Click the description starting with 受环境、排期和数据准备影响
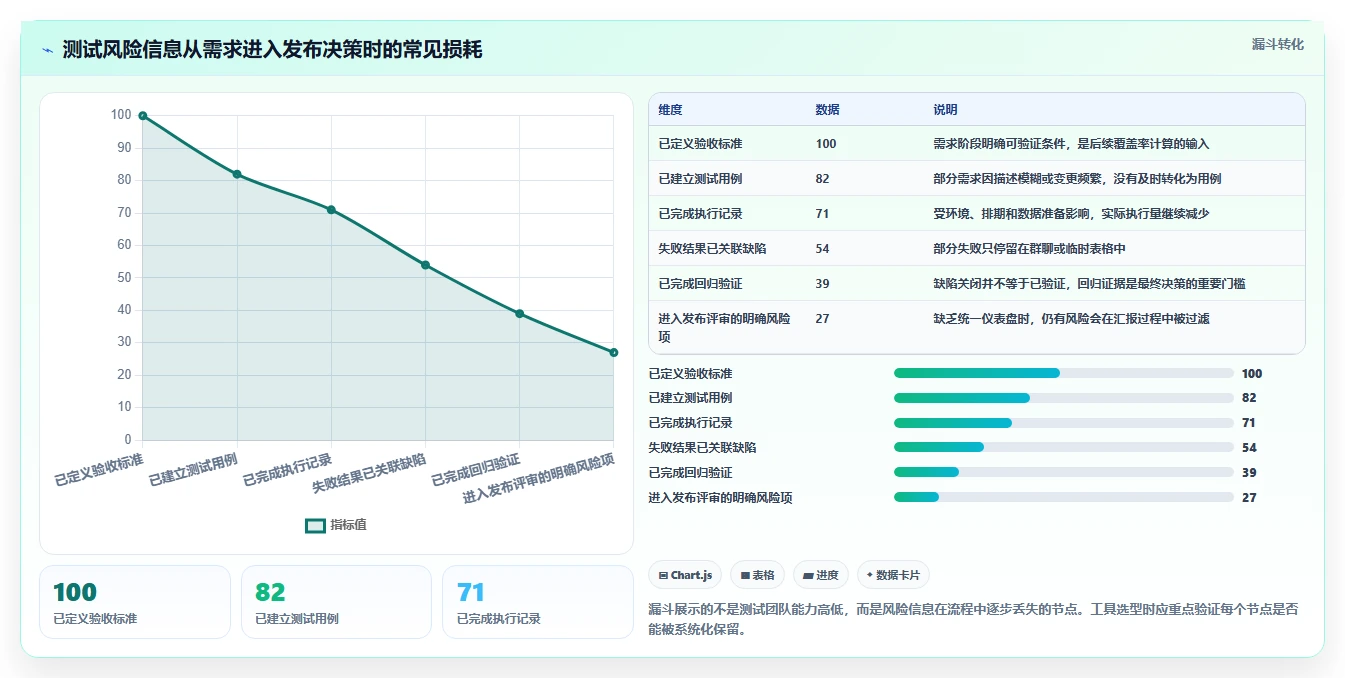The image size is (1345, 678). tap(1071, 214)
